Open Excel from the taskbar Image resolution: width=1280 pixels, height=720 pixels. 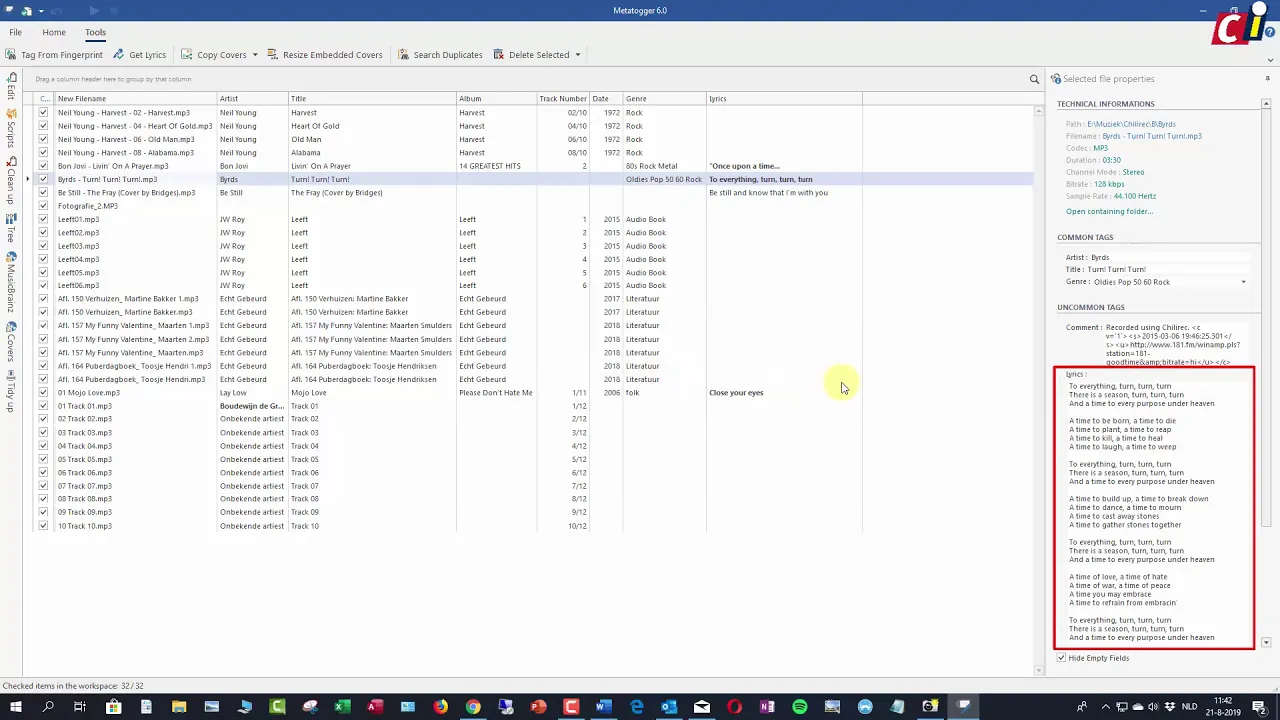[342, 708]
